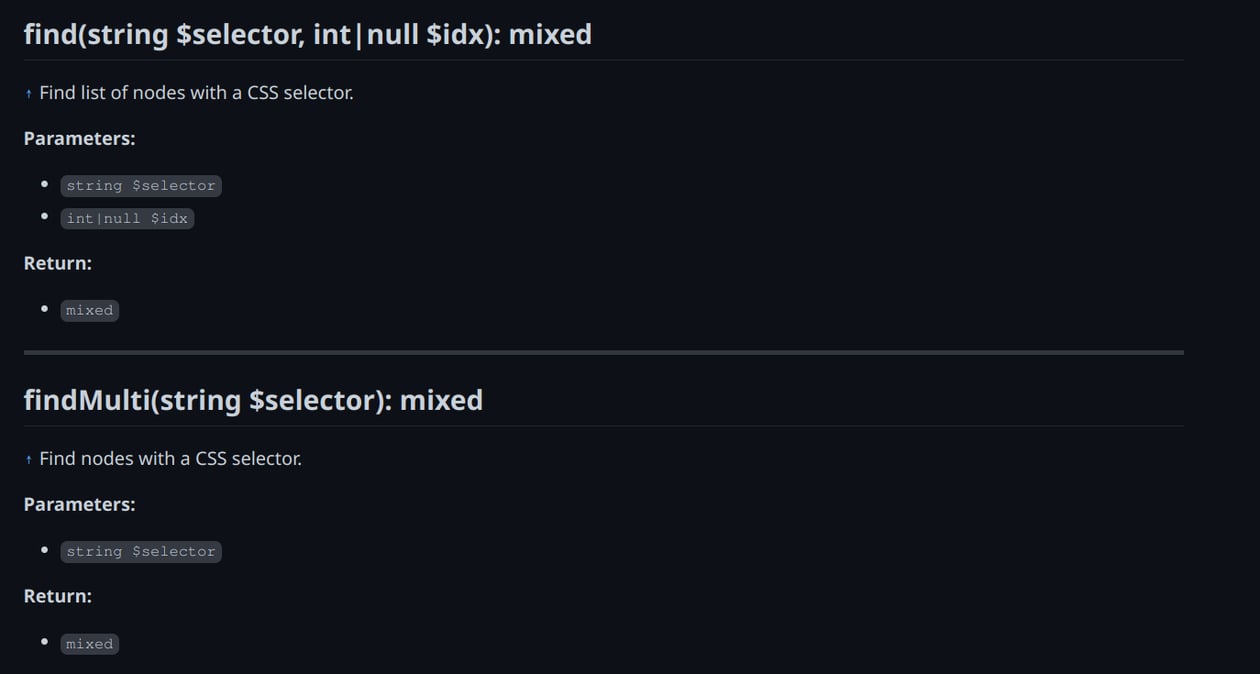The image size is (1260, 674).
Task: Click the 'mixed' return type under find
Action: pyautogui.click(x=89, y=310)
